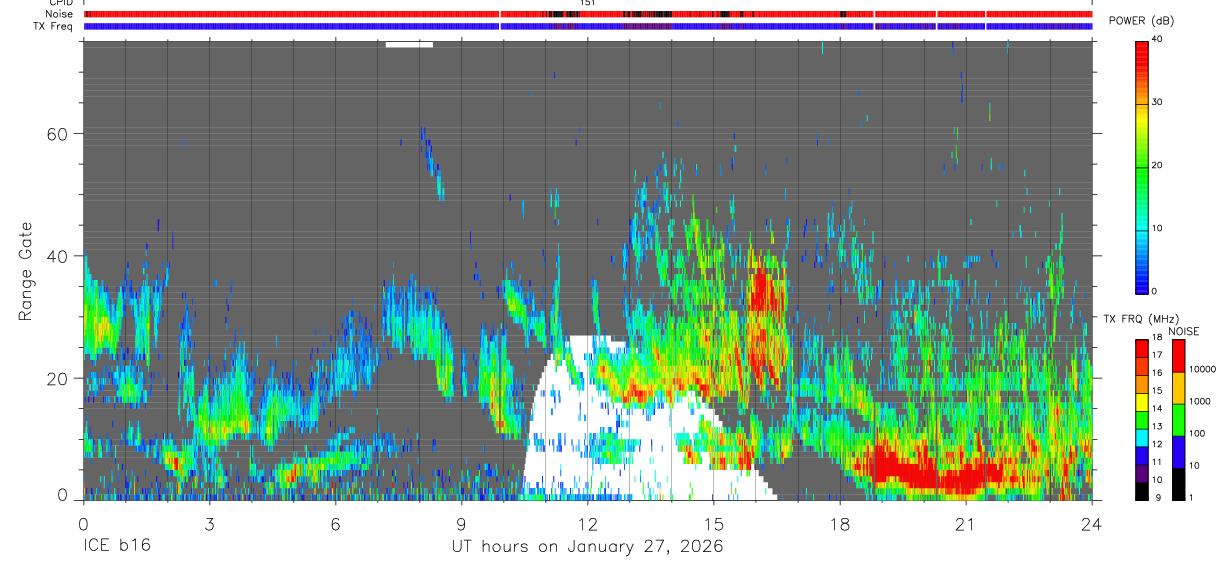Click the "151" CPID value at top
This screenshot has width=1228, height=567.
point(588,3)
